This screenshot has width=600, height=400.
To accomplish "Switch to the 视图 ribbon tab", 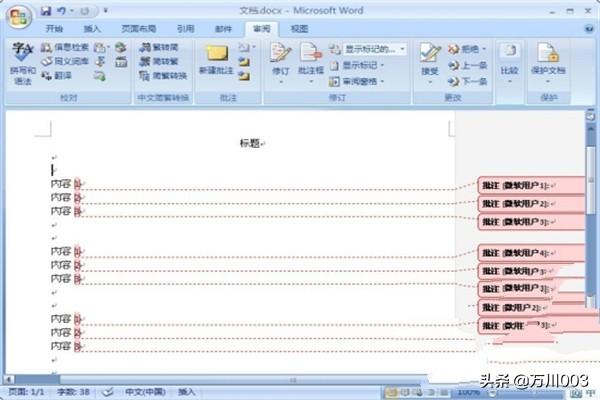I will point(299,29).
